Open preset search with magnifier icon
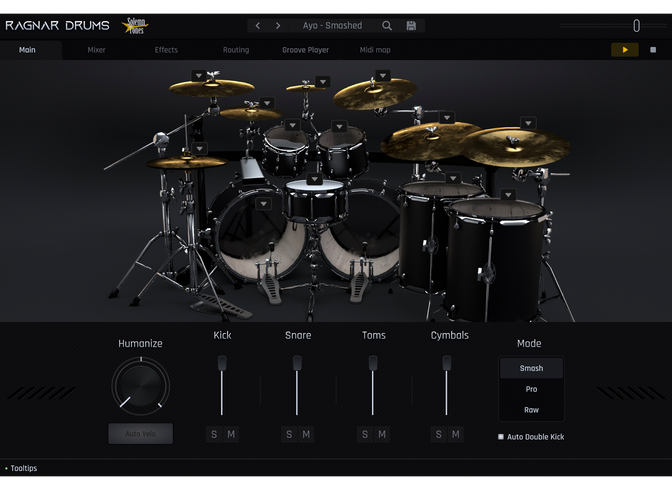672x490 pixels. [387, 26]
